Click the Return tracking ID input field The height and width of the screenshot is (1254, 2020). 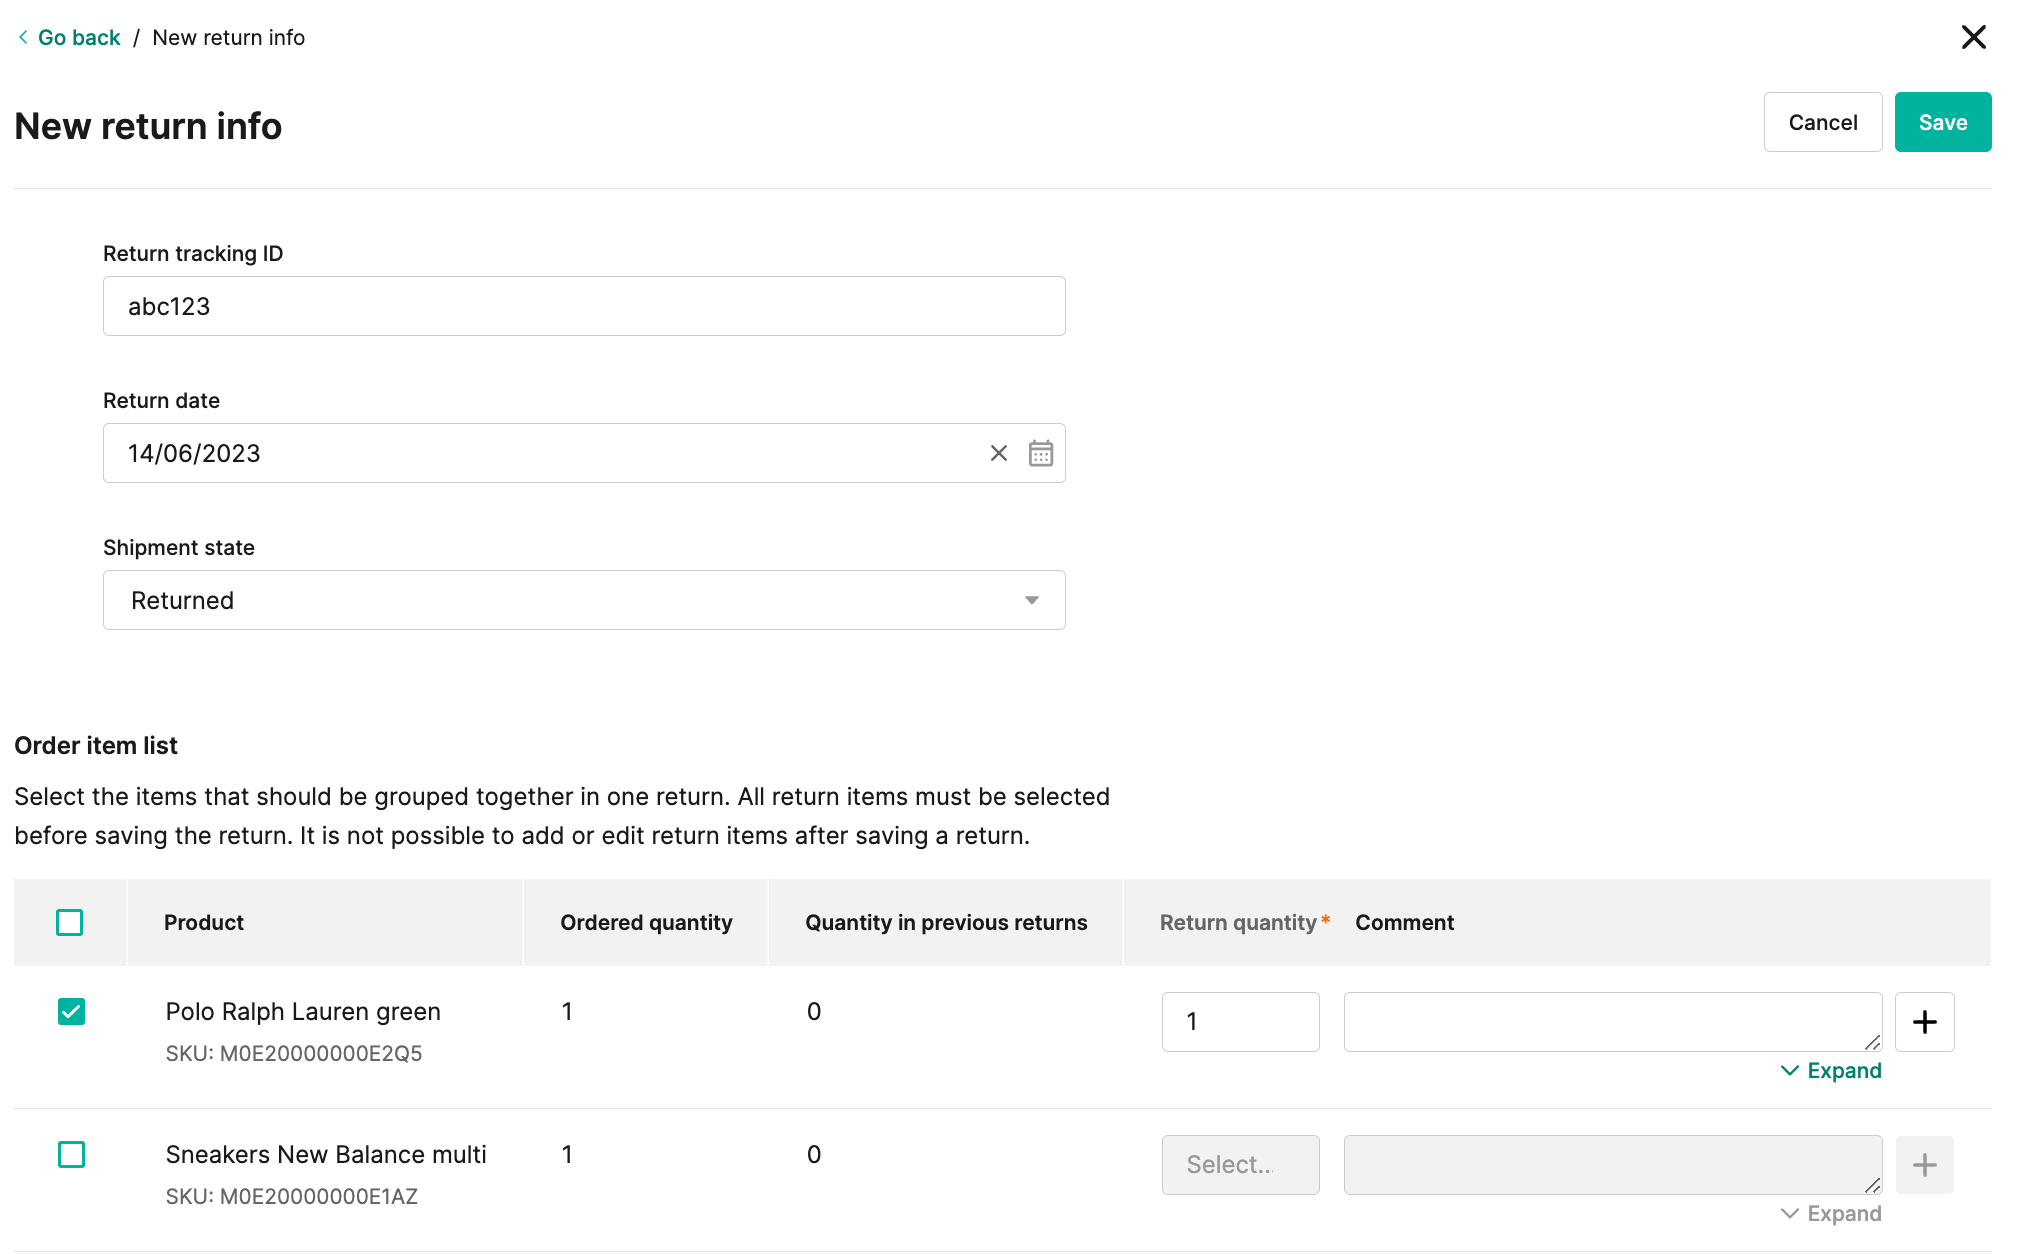click(x=584, y=306)
